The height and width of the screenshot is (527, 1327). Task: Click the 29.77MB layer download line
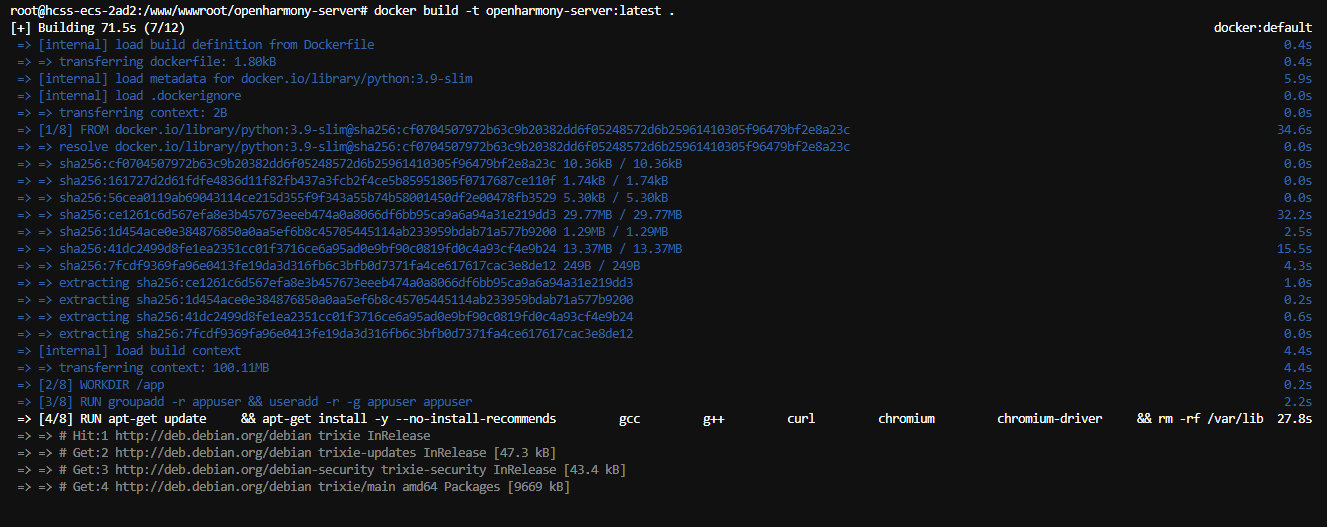pos(370,215)
